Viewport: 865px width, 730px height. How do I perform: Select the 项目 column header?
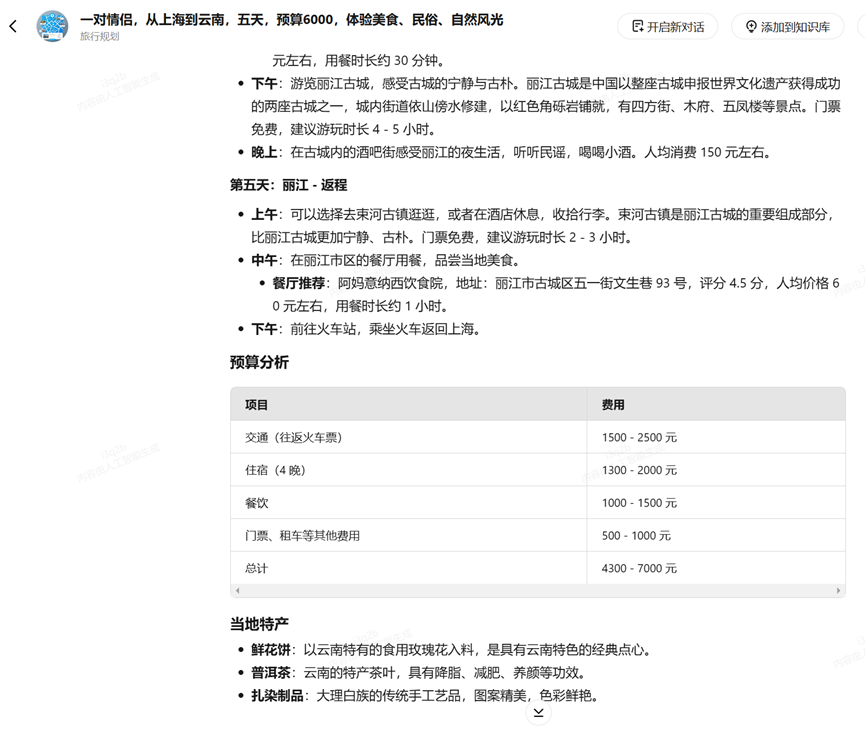point(408,404)
